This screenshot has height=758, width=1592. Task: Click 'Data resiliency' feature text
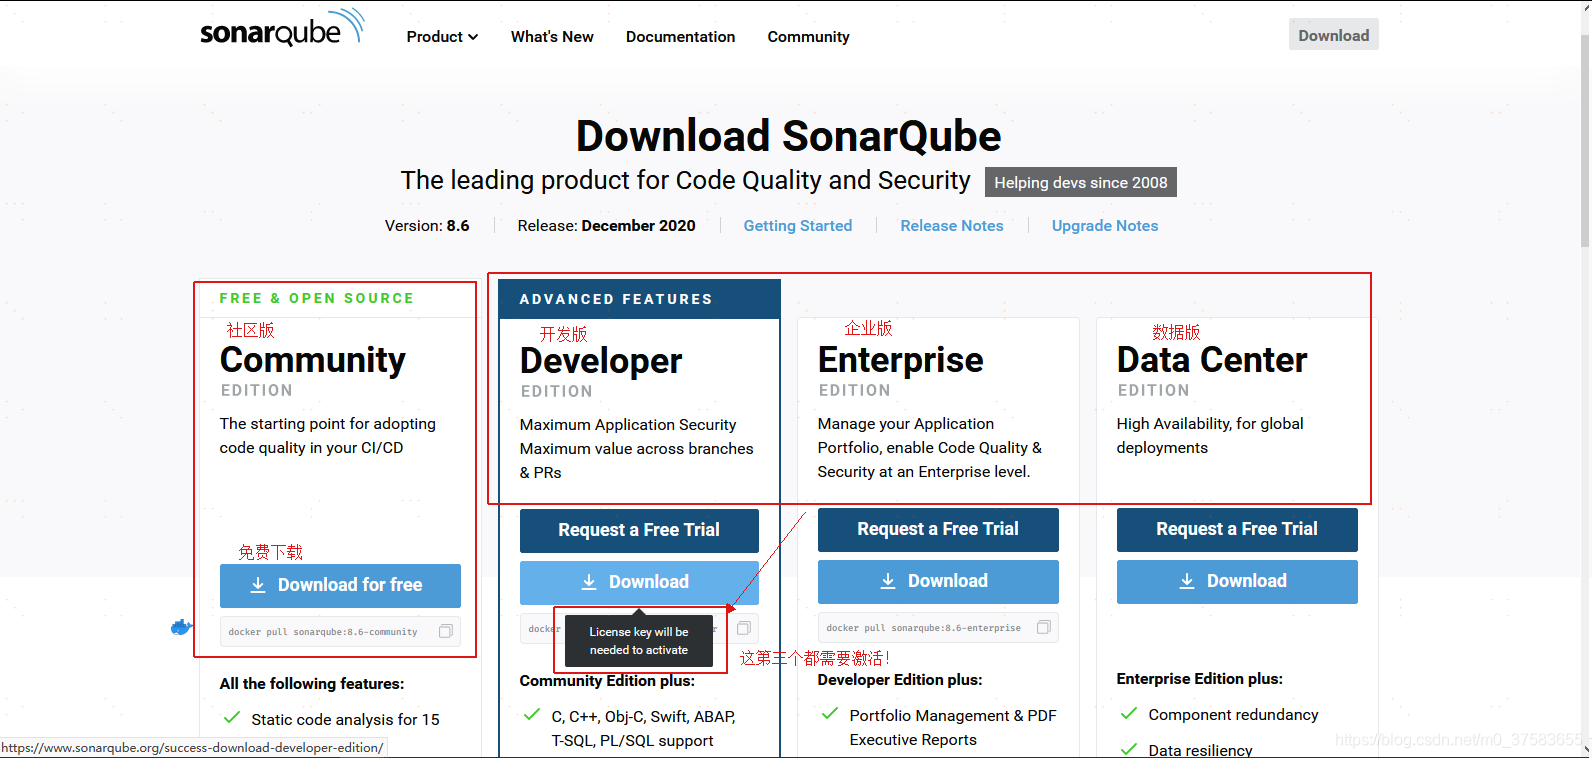pyautogui.click(x=1200, y=750)
